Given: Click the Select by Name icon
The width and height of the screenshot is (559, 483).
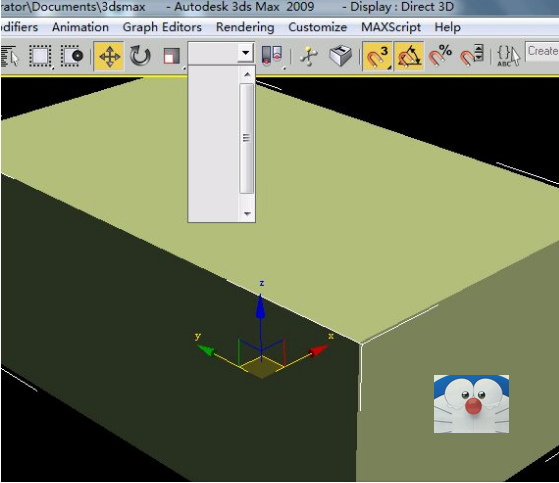Looking at the screenshot, I should [x=10, y=56].
